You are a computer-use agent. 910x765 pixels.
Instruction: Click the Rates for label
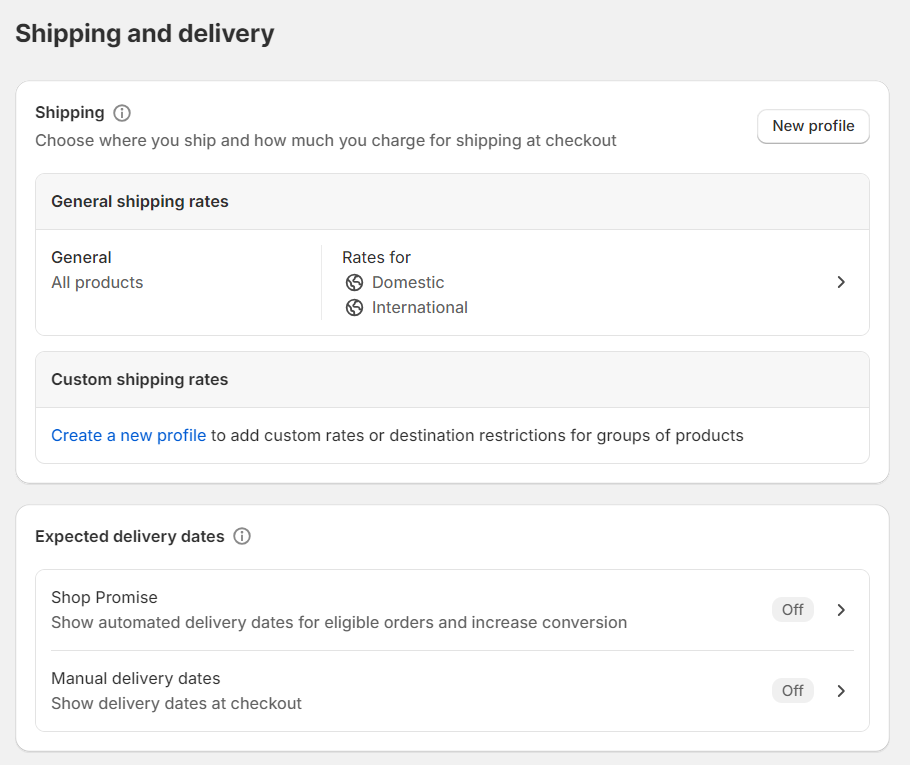click(x=376, y=257)
